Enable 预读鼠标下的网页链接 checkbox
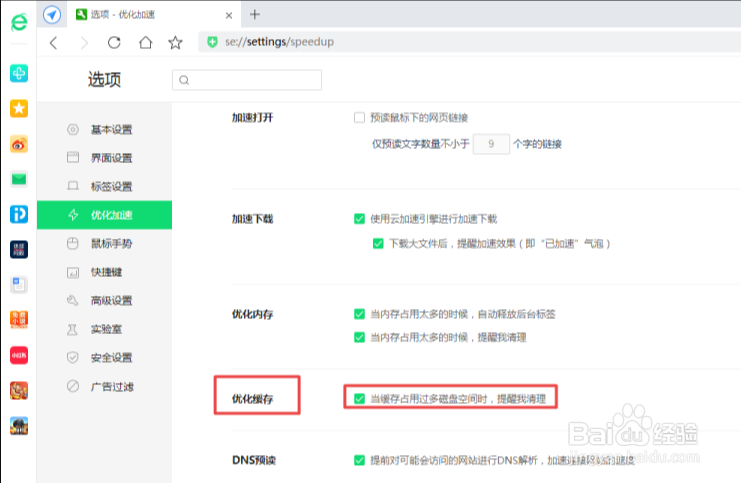 tap(359, 117)
